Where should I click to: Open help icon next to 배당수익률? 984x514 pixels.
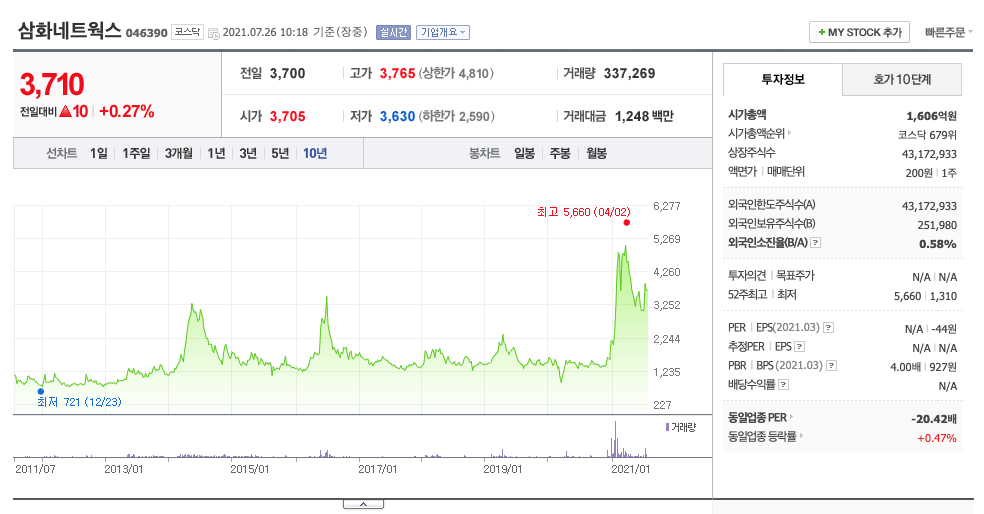point(784,385)
